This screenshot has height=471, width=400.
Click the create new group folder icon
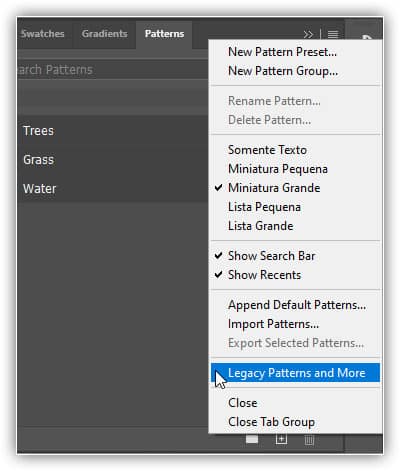coord(252,440)
